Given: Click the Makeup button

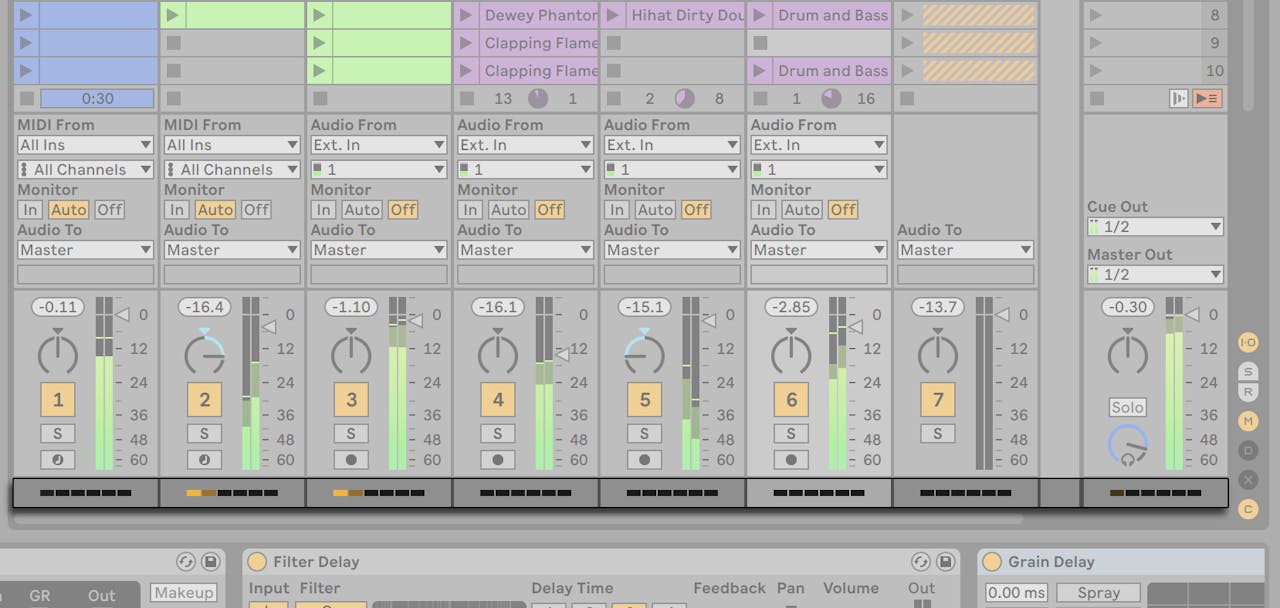Looking at the screenshot, I should tap(183, 592).
